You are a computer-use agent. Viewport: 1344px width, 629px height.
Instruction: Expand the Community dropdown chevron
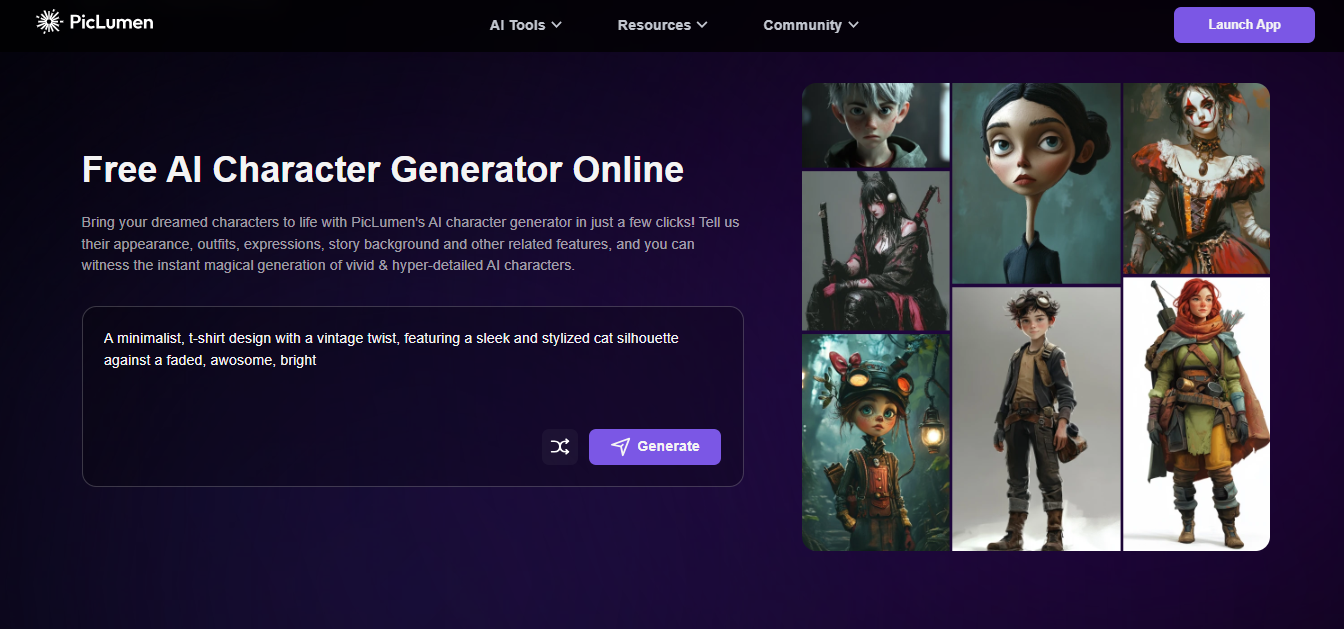click(x=855, y=25)
